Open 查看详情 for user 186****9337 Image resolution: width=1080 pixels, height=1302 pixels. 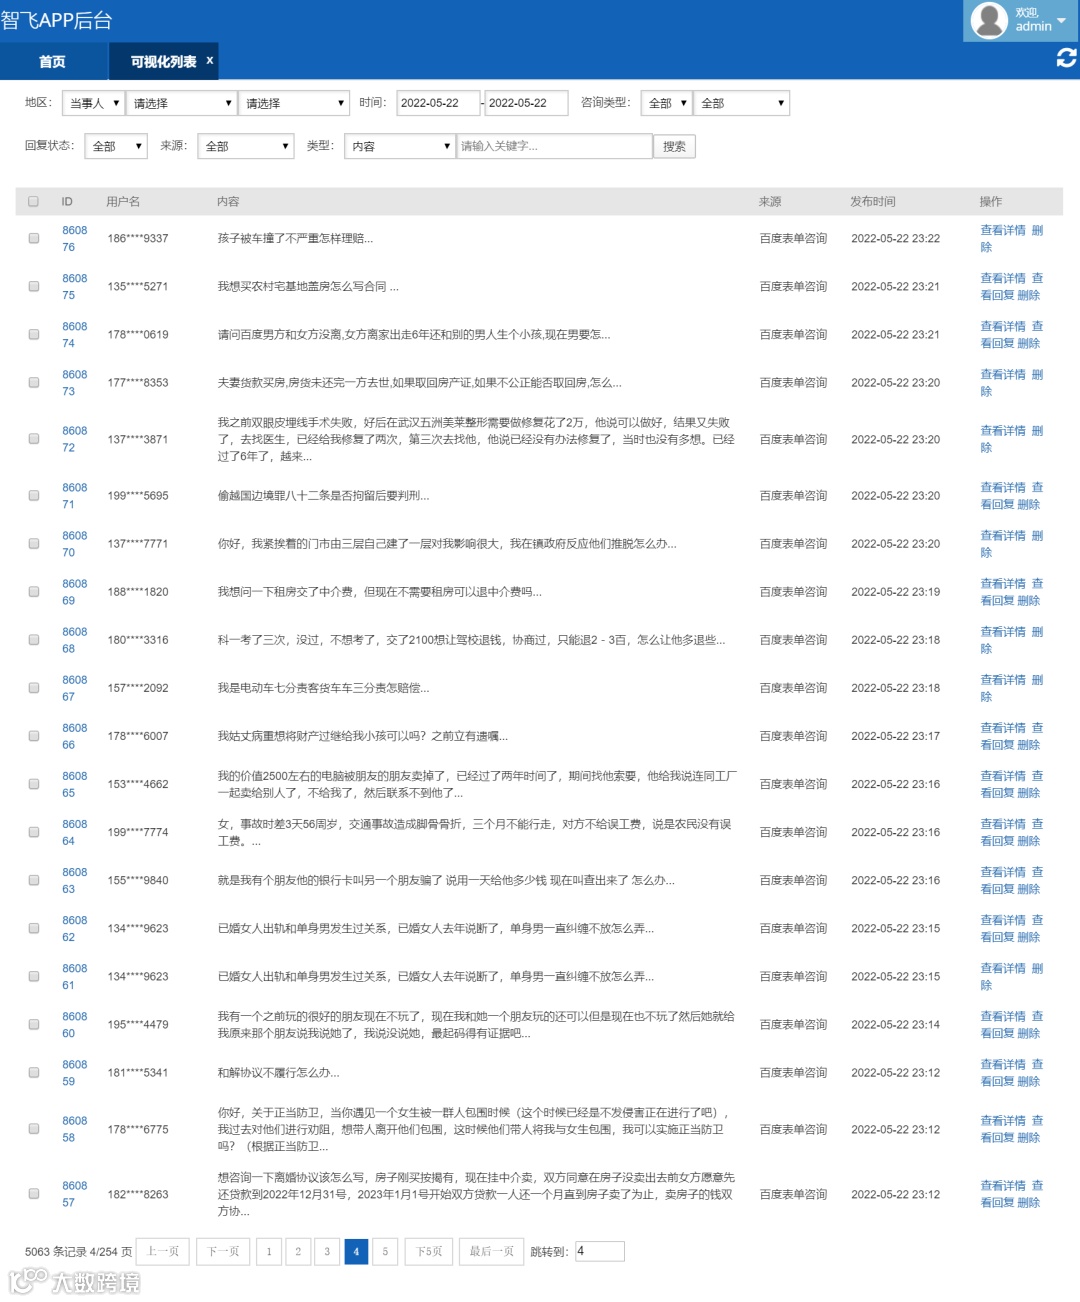(x=1003, y=231)
